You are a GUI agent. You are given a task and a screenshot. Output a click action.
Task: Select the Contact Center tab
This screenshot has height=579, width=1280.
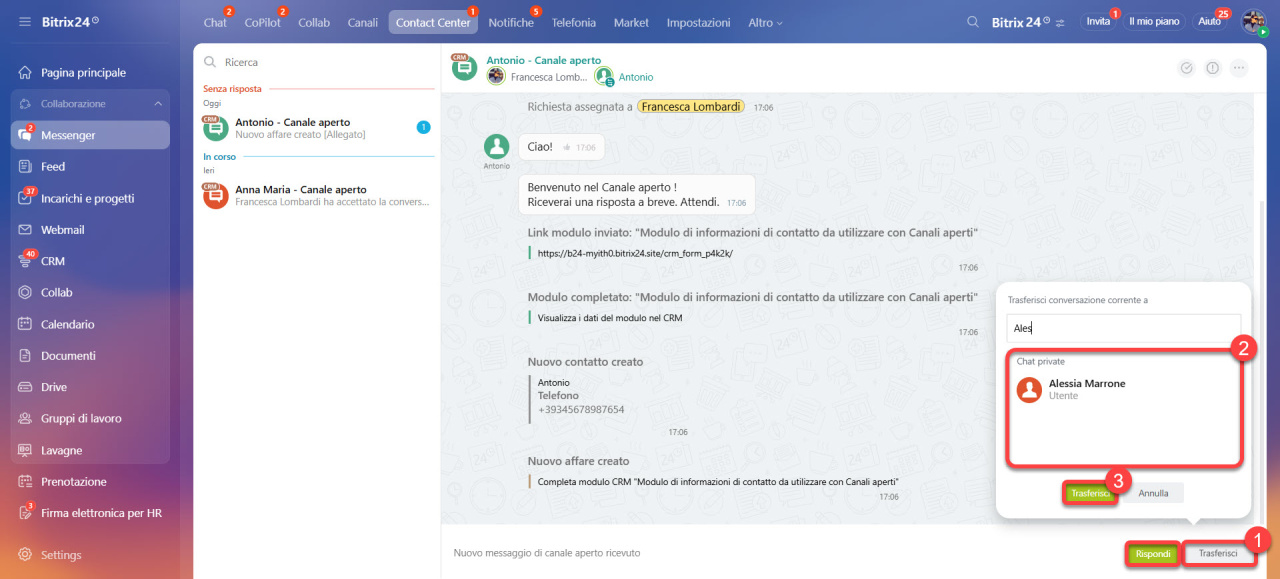point(433,22)
